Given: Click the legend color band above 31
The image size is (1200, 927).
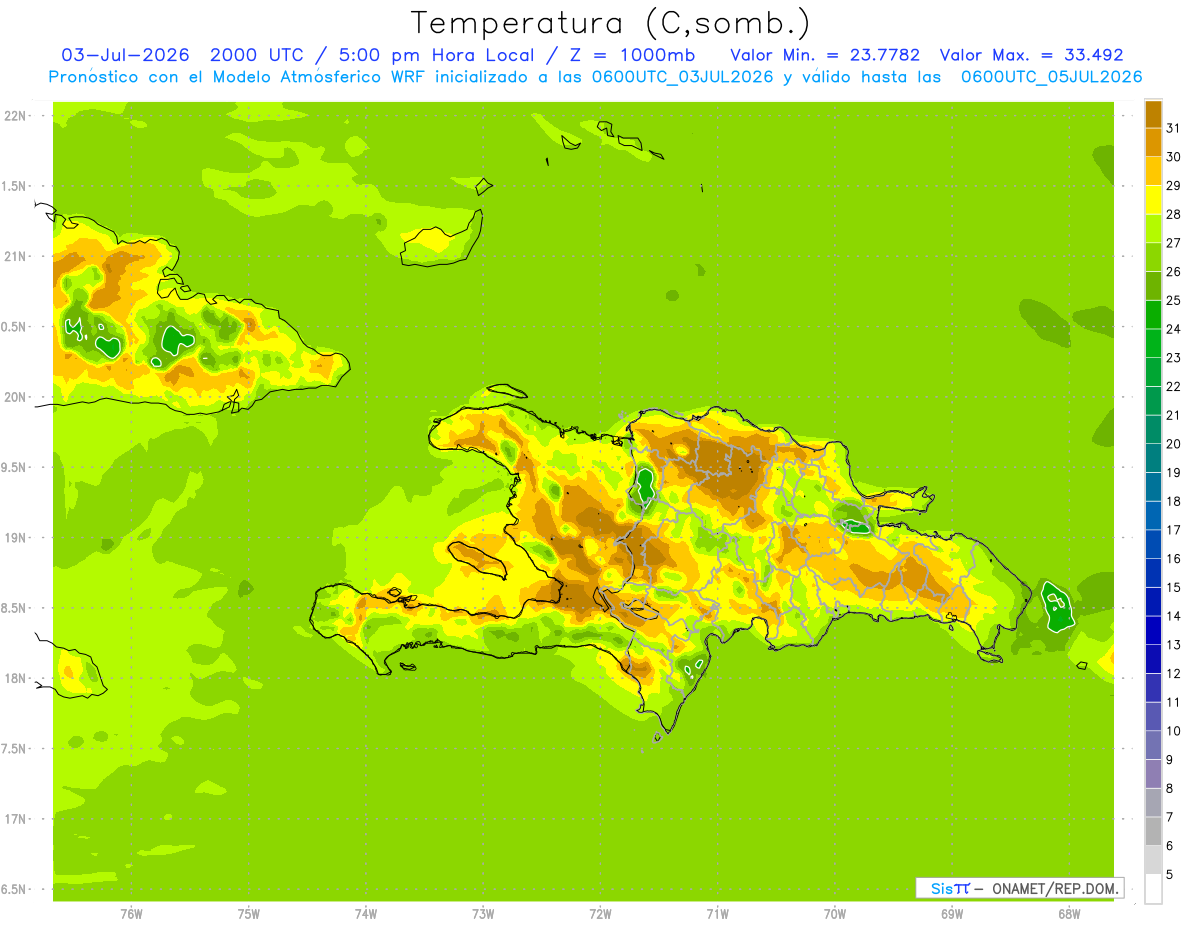Looking at the screenshot, I should [x=1153, y=113].
